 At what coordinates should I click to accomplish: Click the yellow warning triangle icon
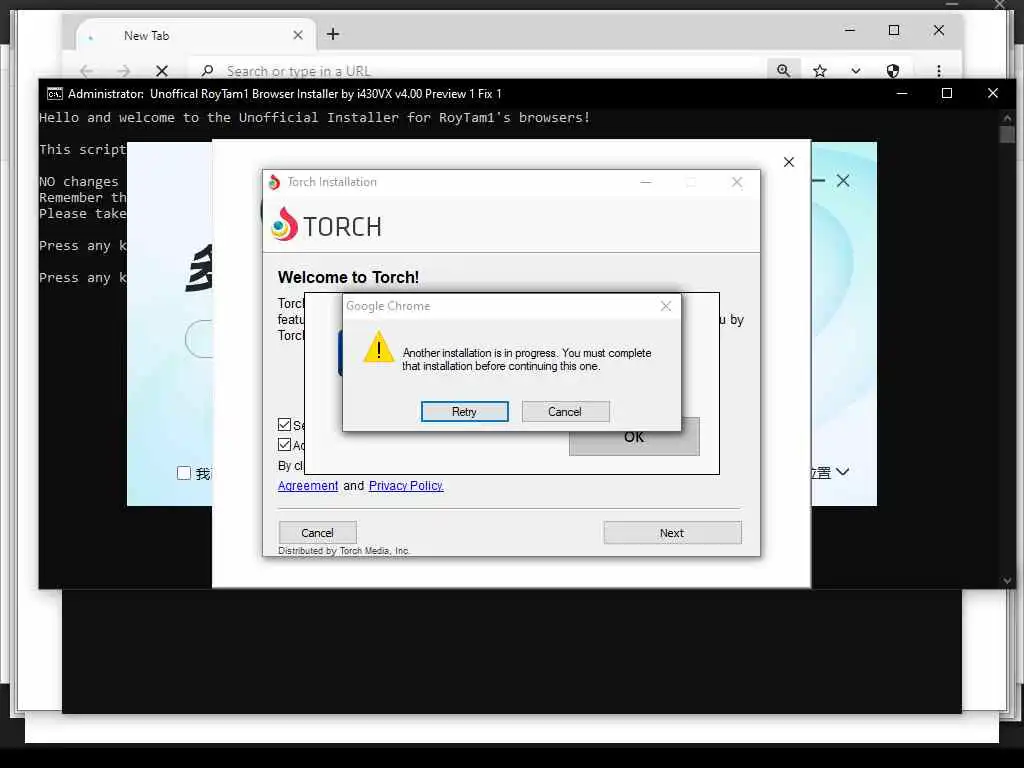click(x=379, y=347)
